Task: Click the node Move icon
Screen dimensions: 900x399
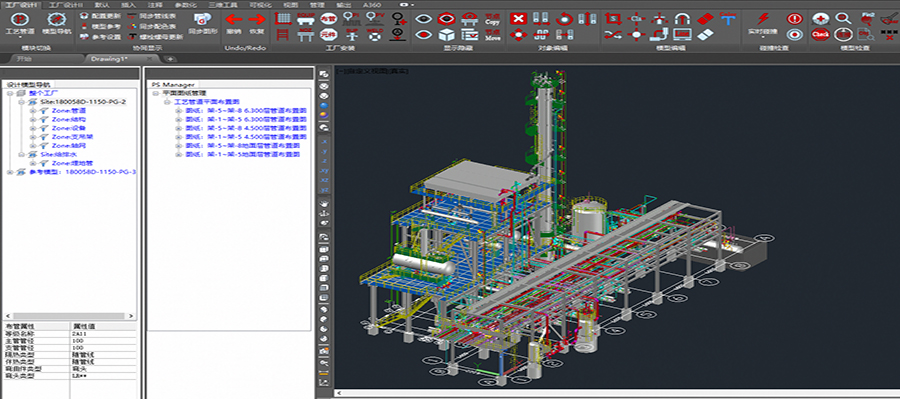Action: tap(492, 35)
